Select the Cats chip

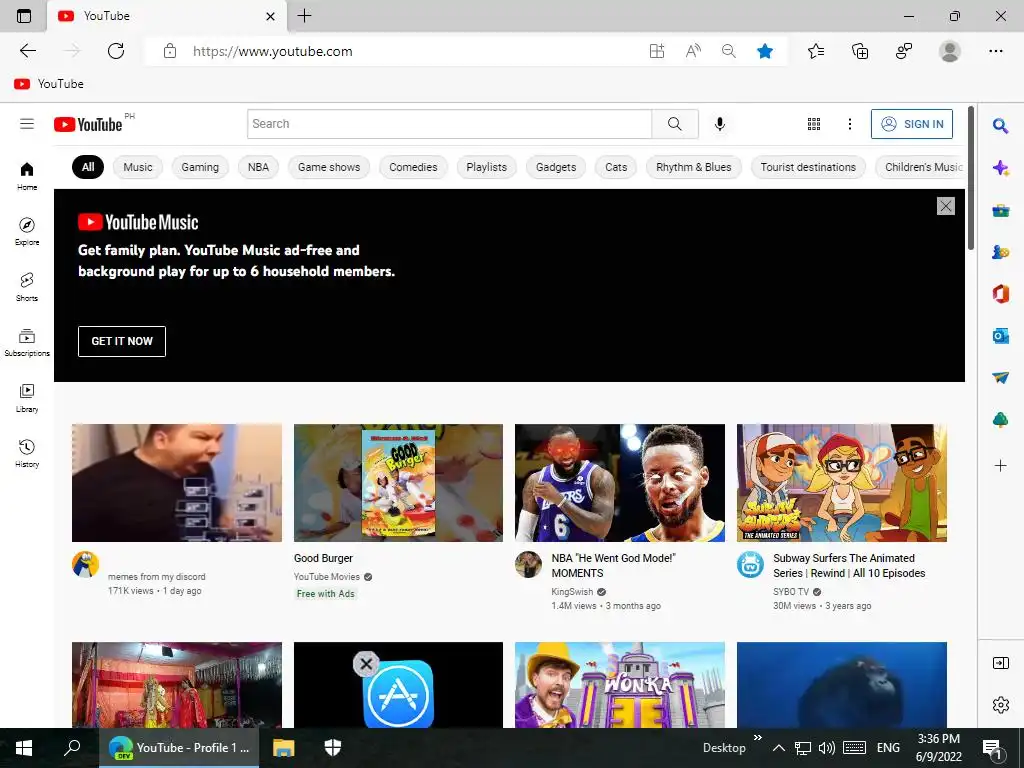pos(616,167)
